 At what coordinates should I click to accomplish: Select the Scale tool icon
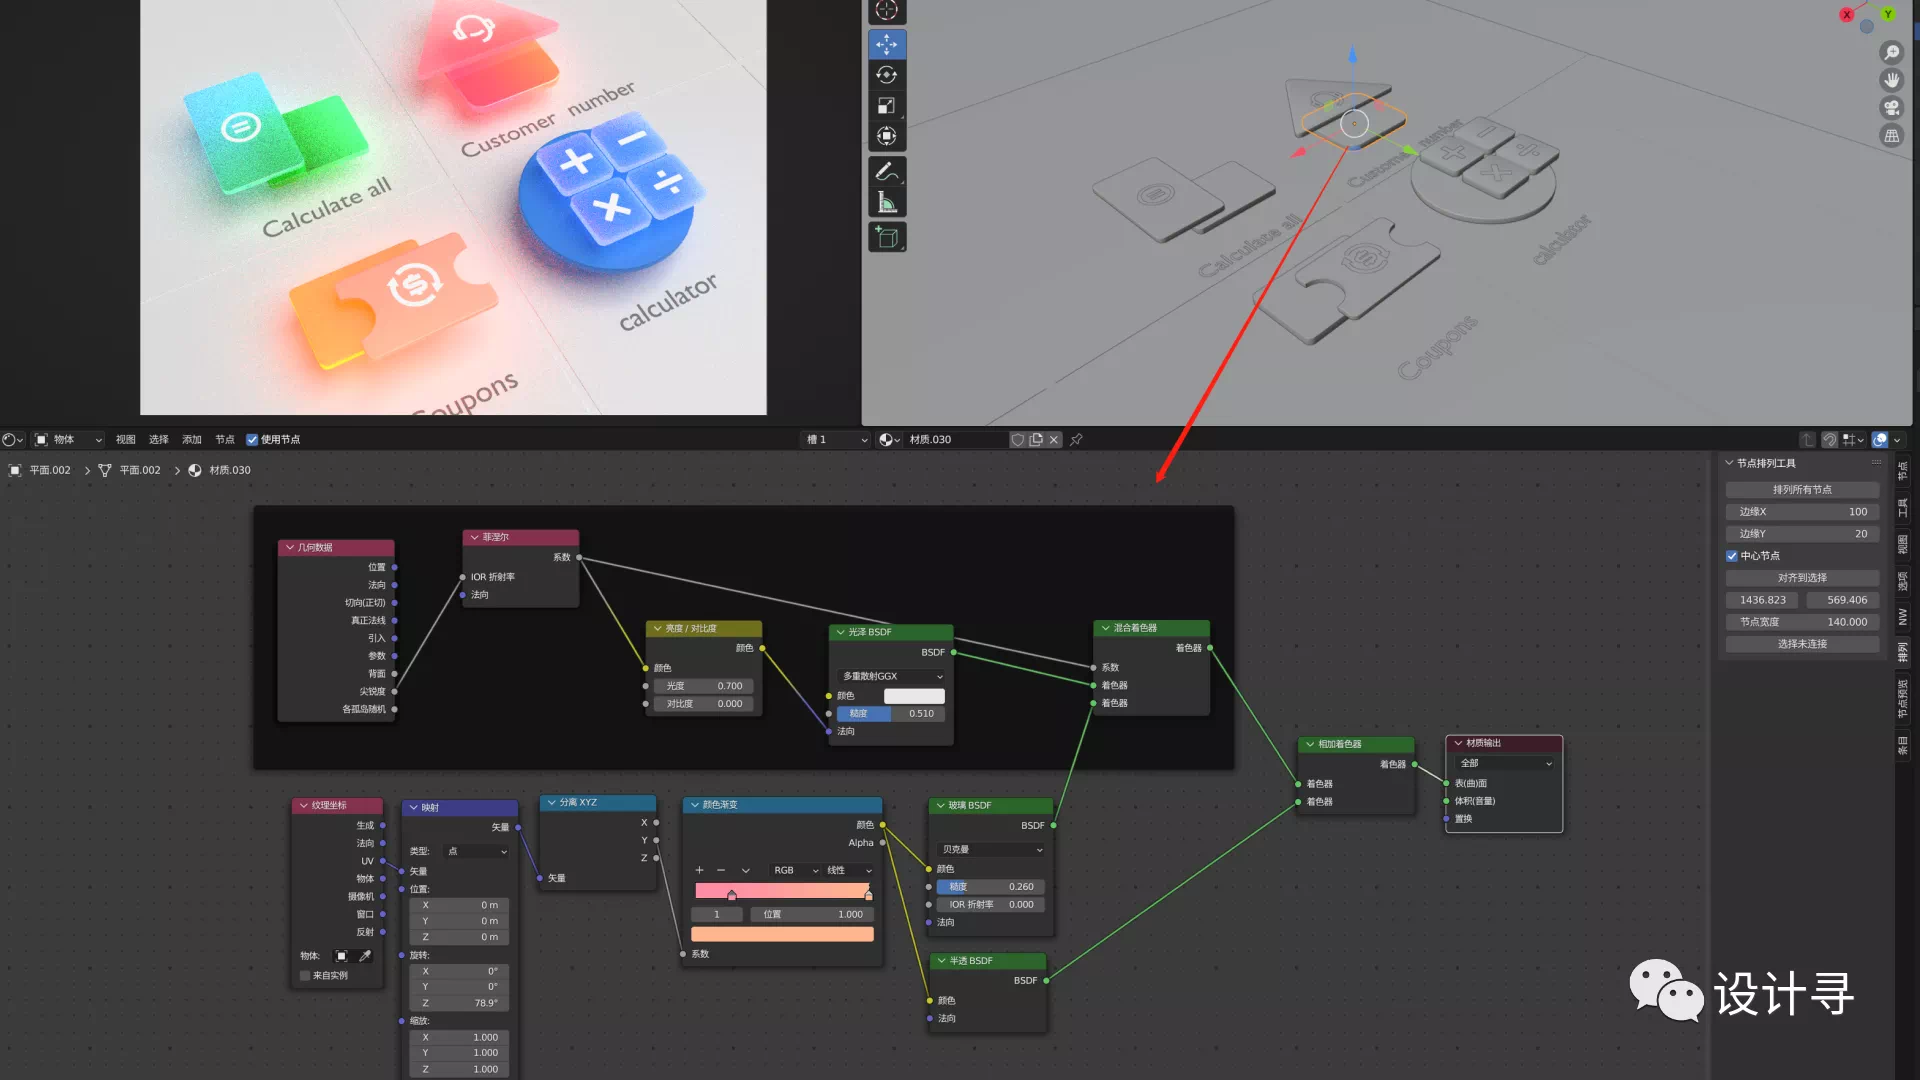tap(886, 106)
